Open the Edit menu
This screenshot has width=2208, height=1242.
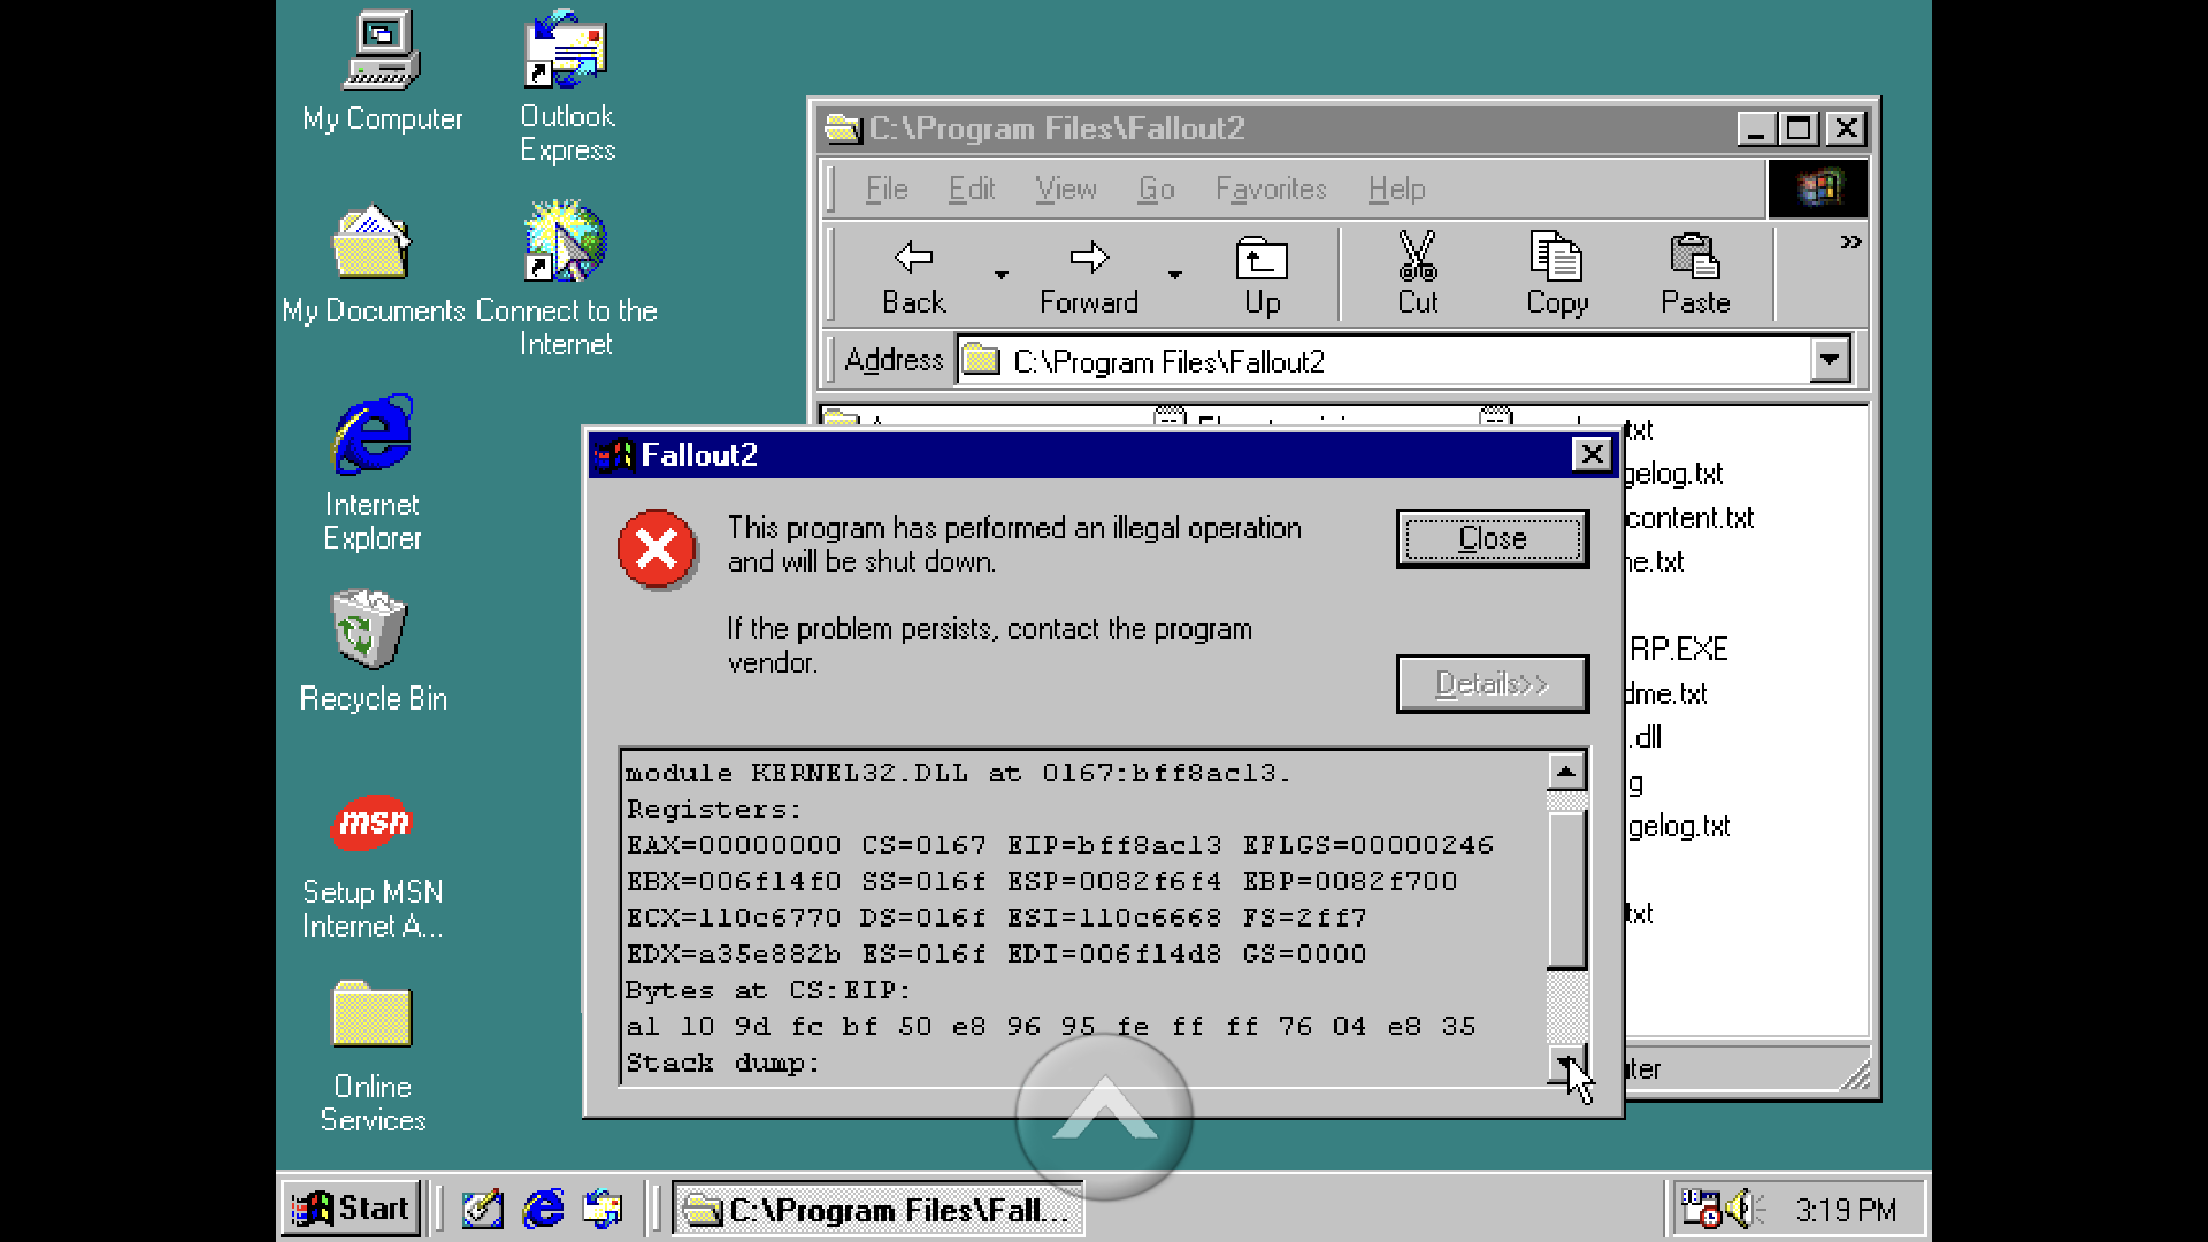coord(971,189)
